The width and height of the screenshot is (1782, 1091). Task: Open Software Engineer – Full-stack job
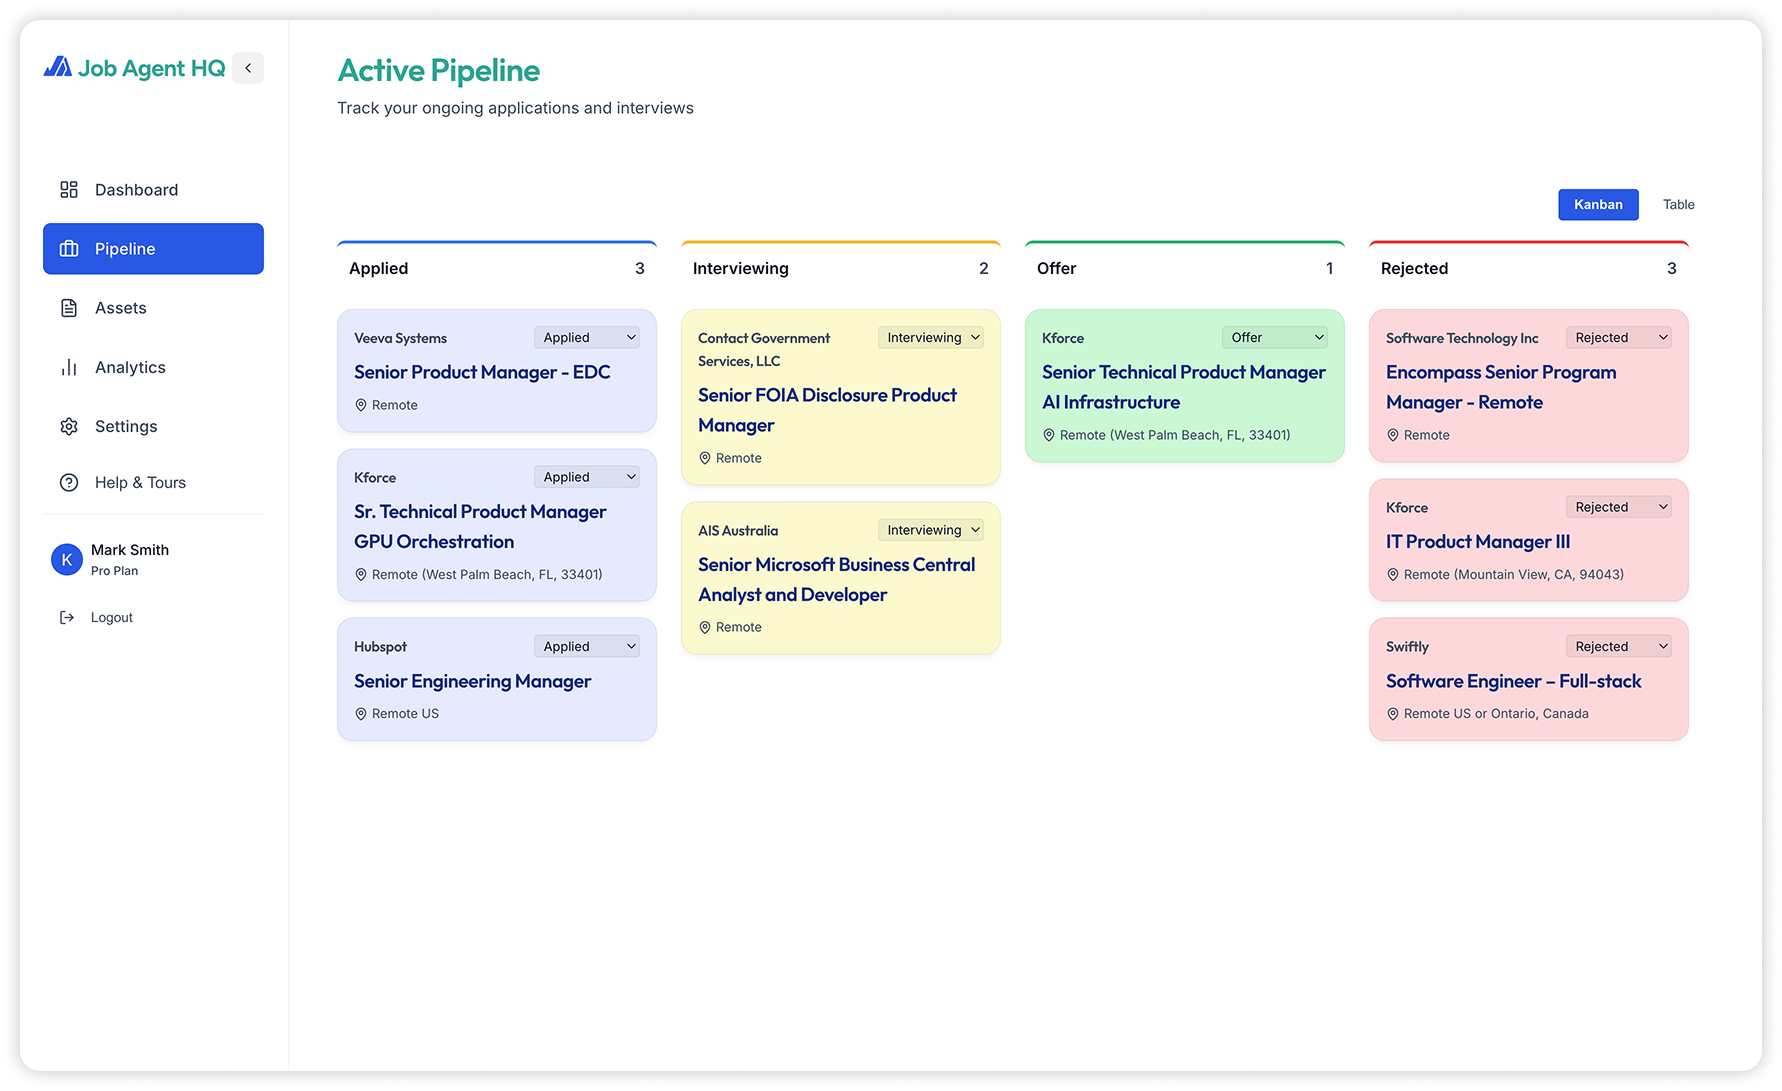coord(1514,681)
